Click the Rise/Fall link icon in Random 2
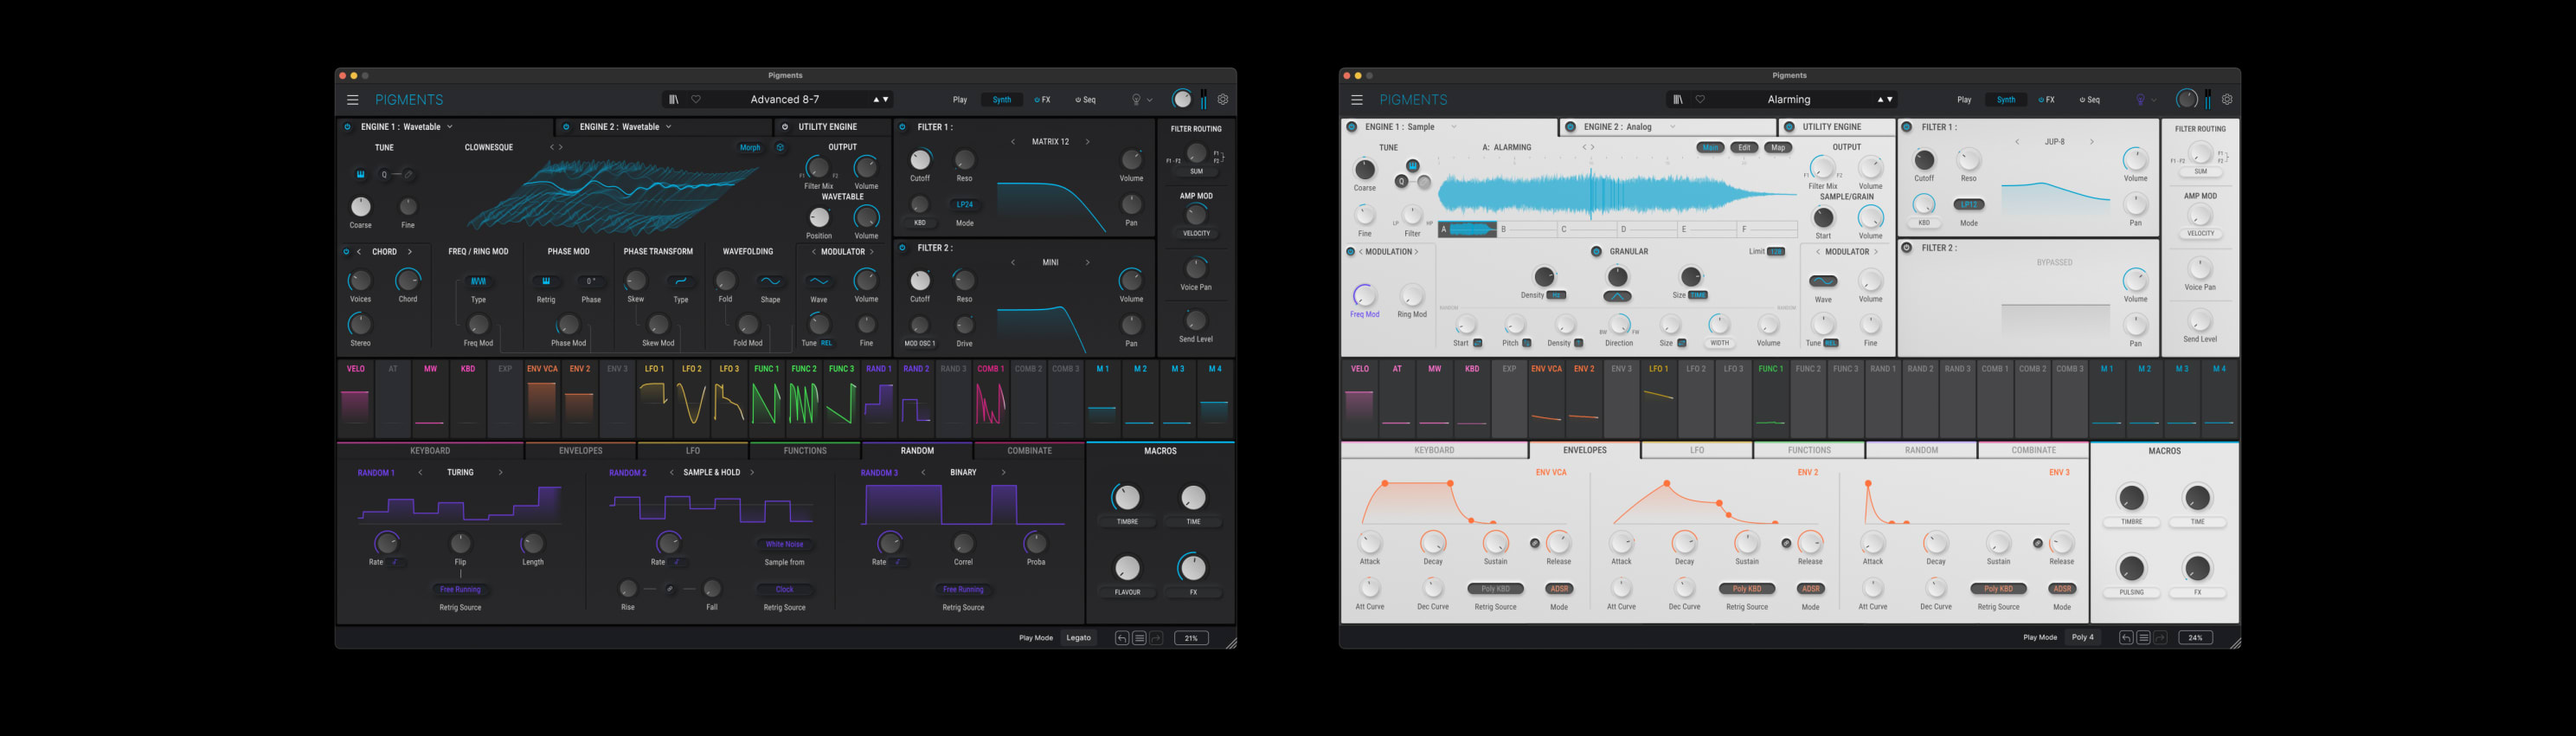Image resolution: width=2576 pixels, height=736 pixels. [x=670, y=589]
